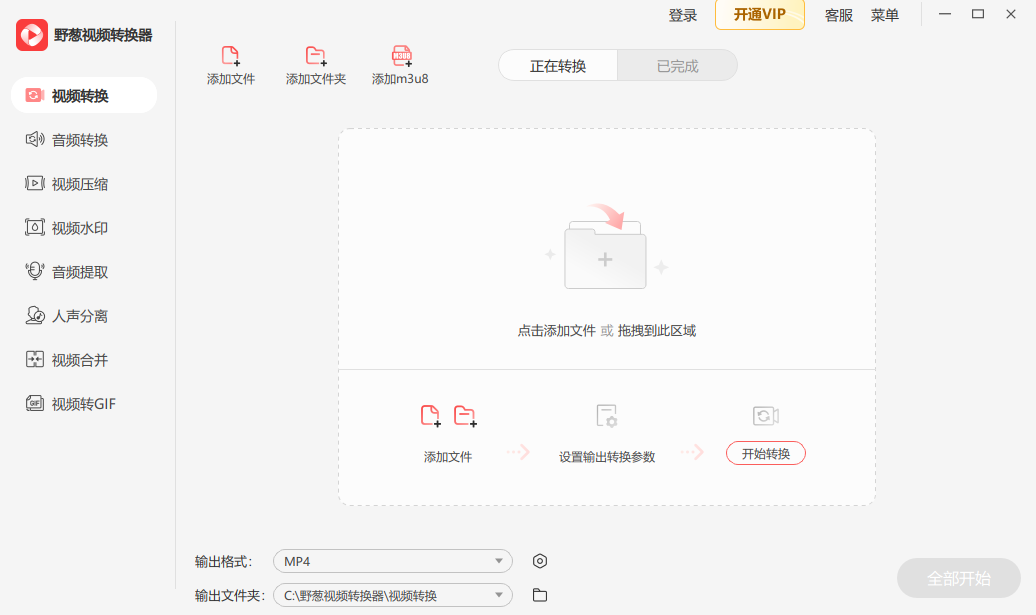Select 视频水印 from the sidebar
This screenshot has width=1036, height=615.
tap(70, 227)
